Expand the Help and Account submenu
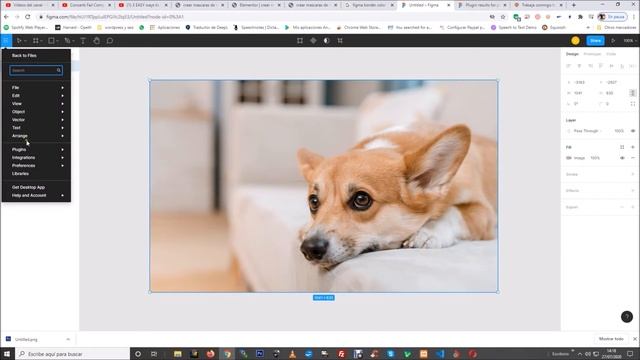 click(x=62, y=196)
